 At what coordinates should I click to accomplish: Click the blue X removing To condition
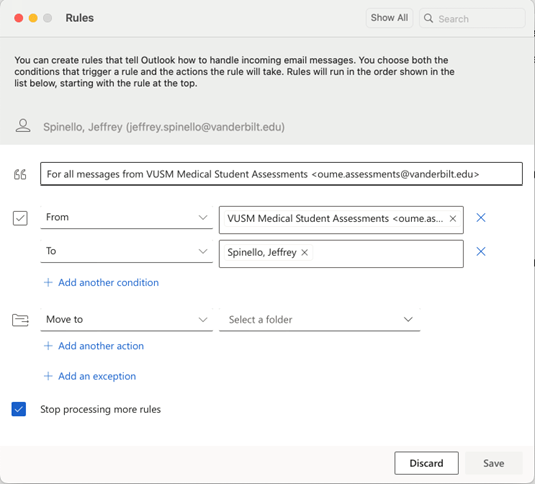481,252
